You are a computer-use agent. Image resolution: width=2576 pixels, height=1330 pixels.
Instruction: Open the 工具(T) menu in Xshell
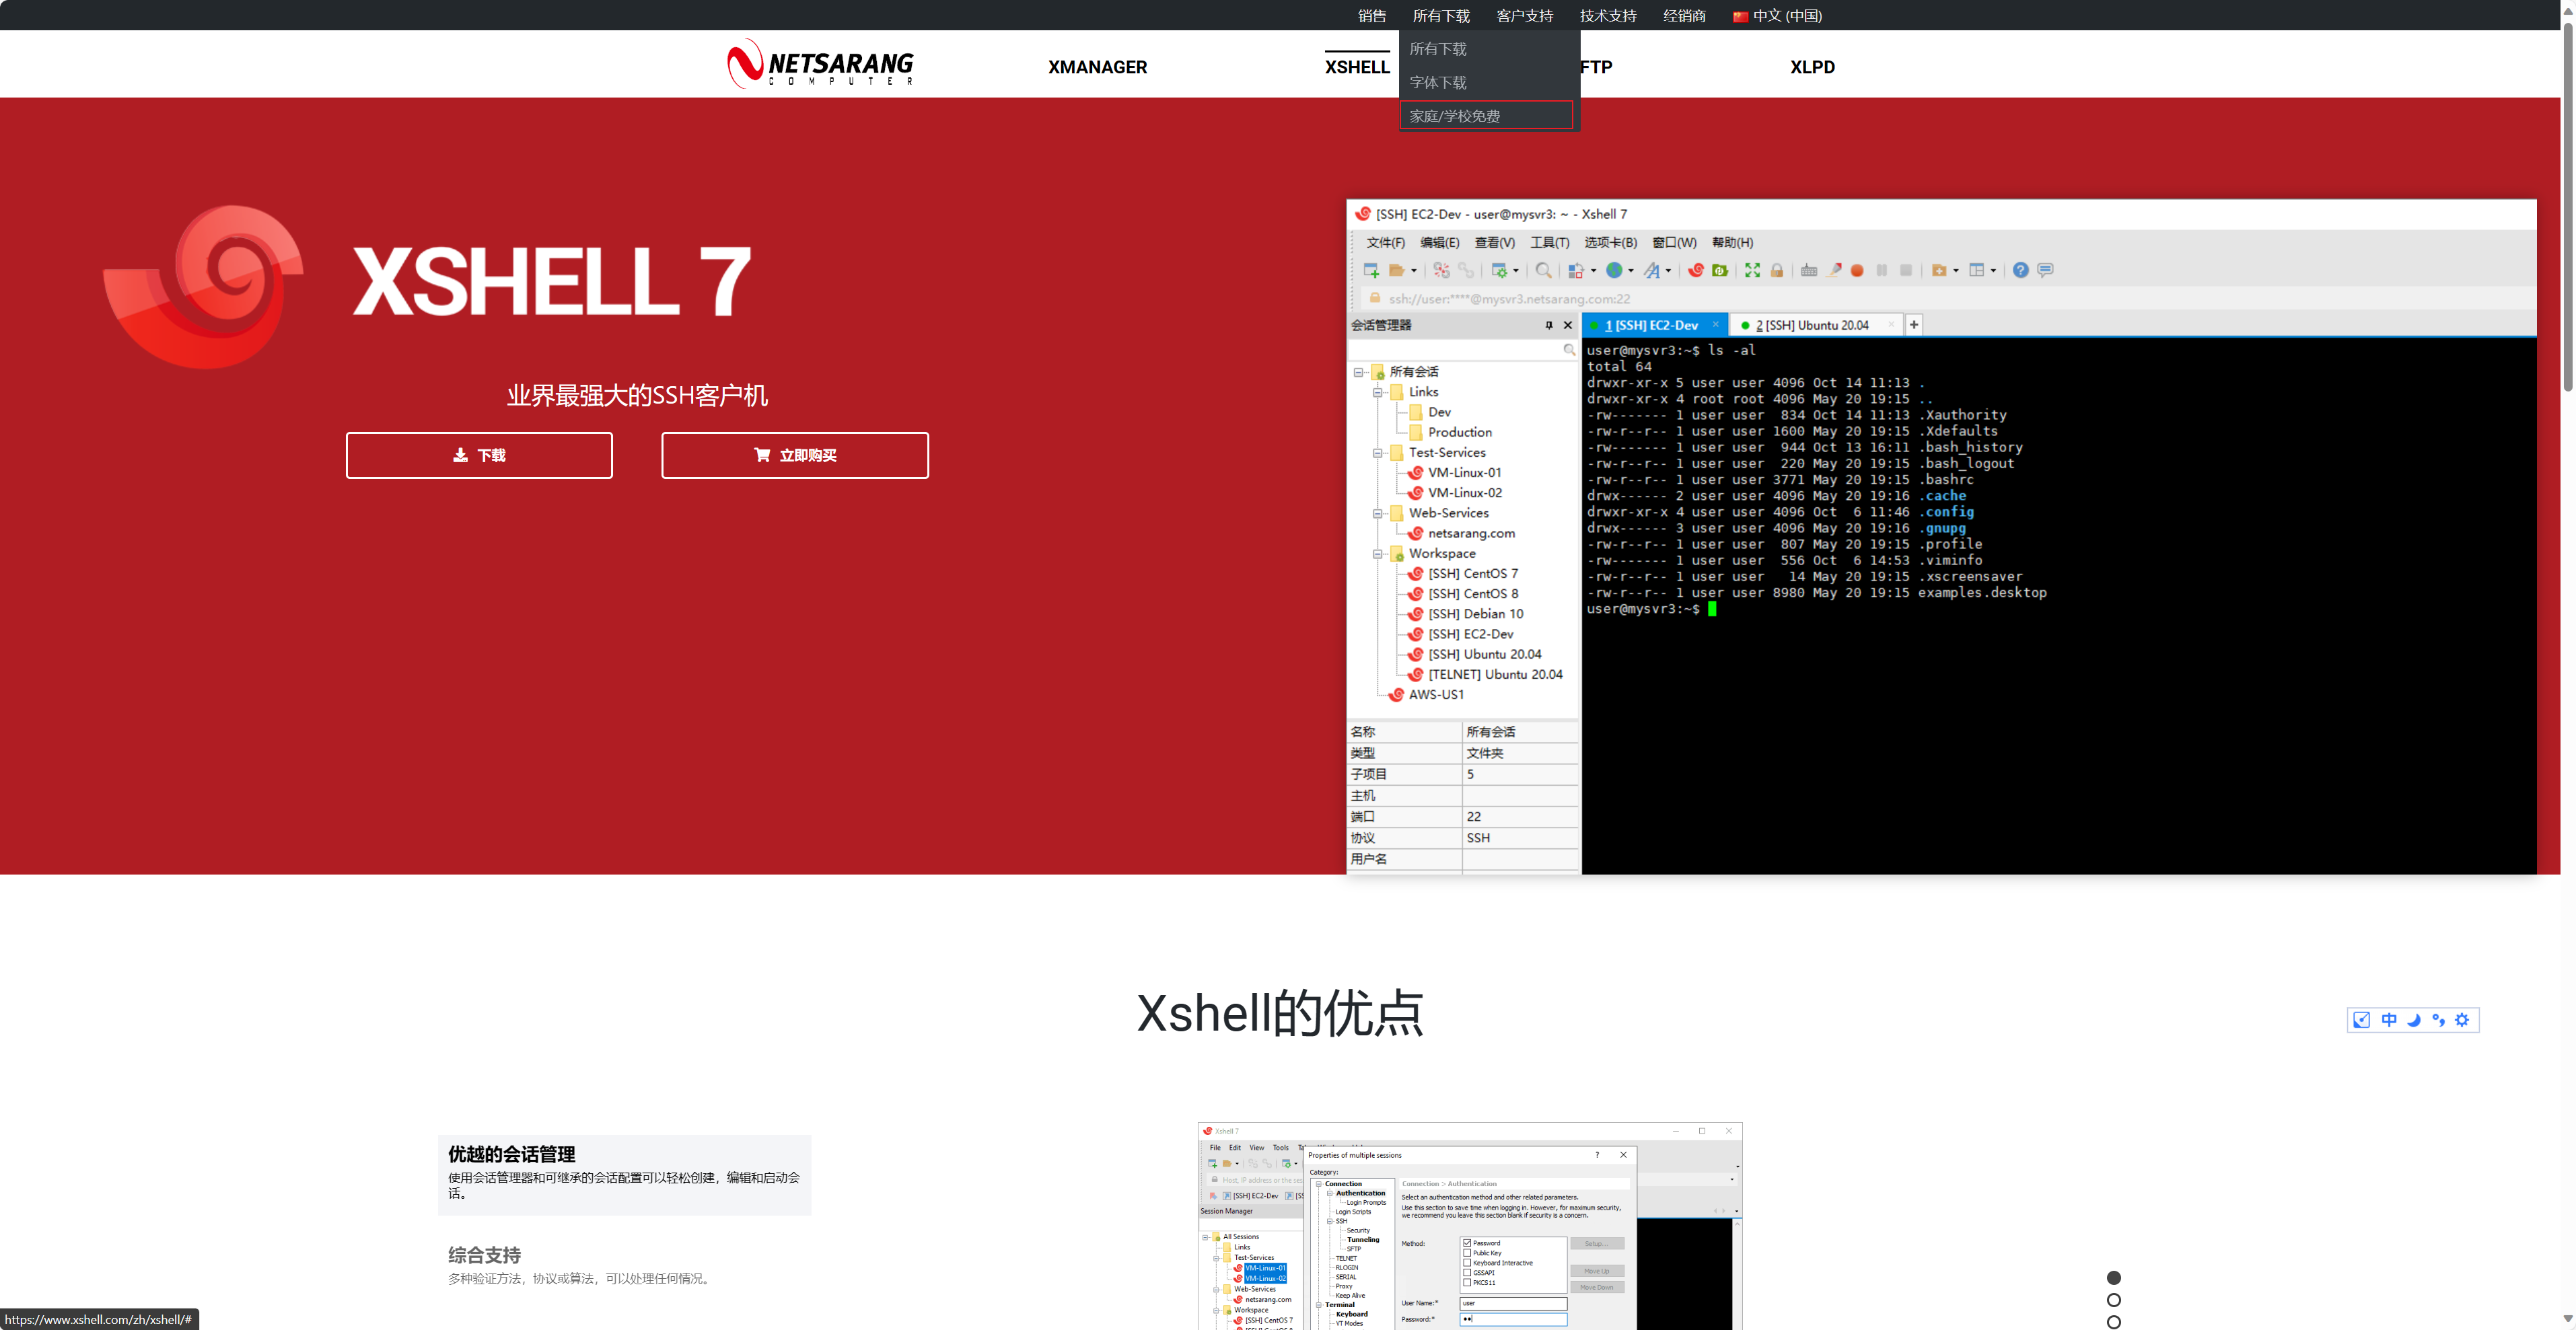click(x=1549, y=242)
